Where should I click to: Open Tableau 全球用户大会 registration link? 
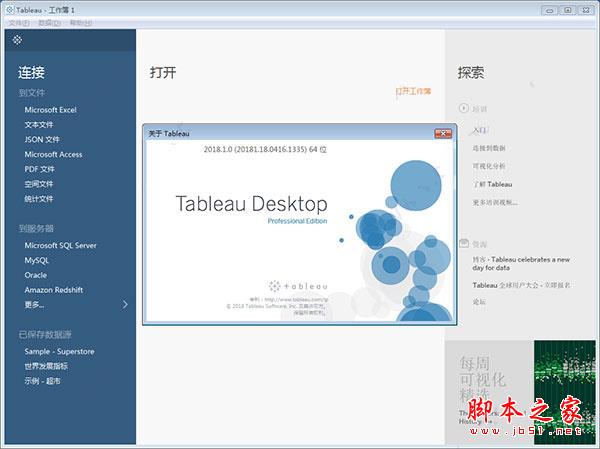tap(522, 285)
